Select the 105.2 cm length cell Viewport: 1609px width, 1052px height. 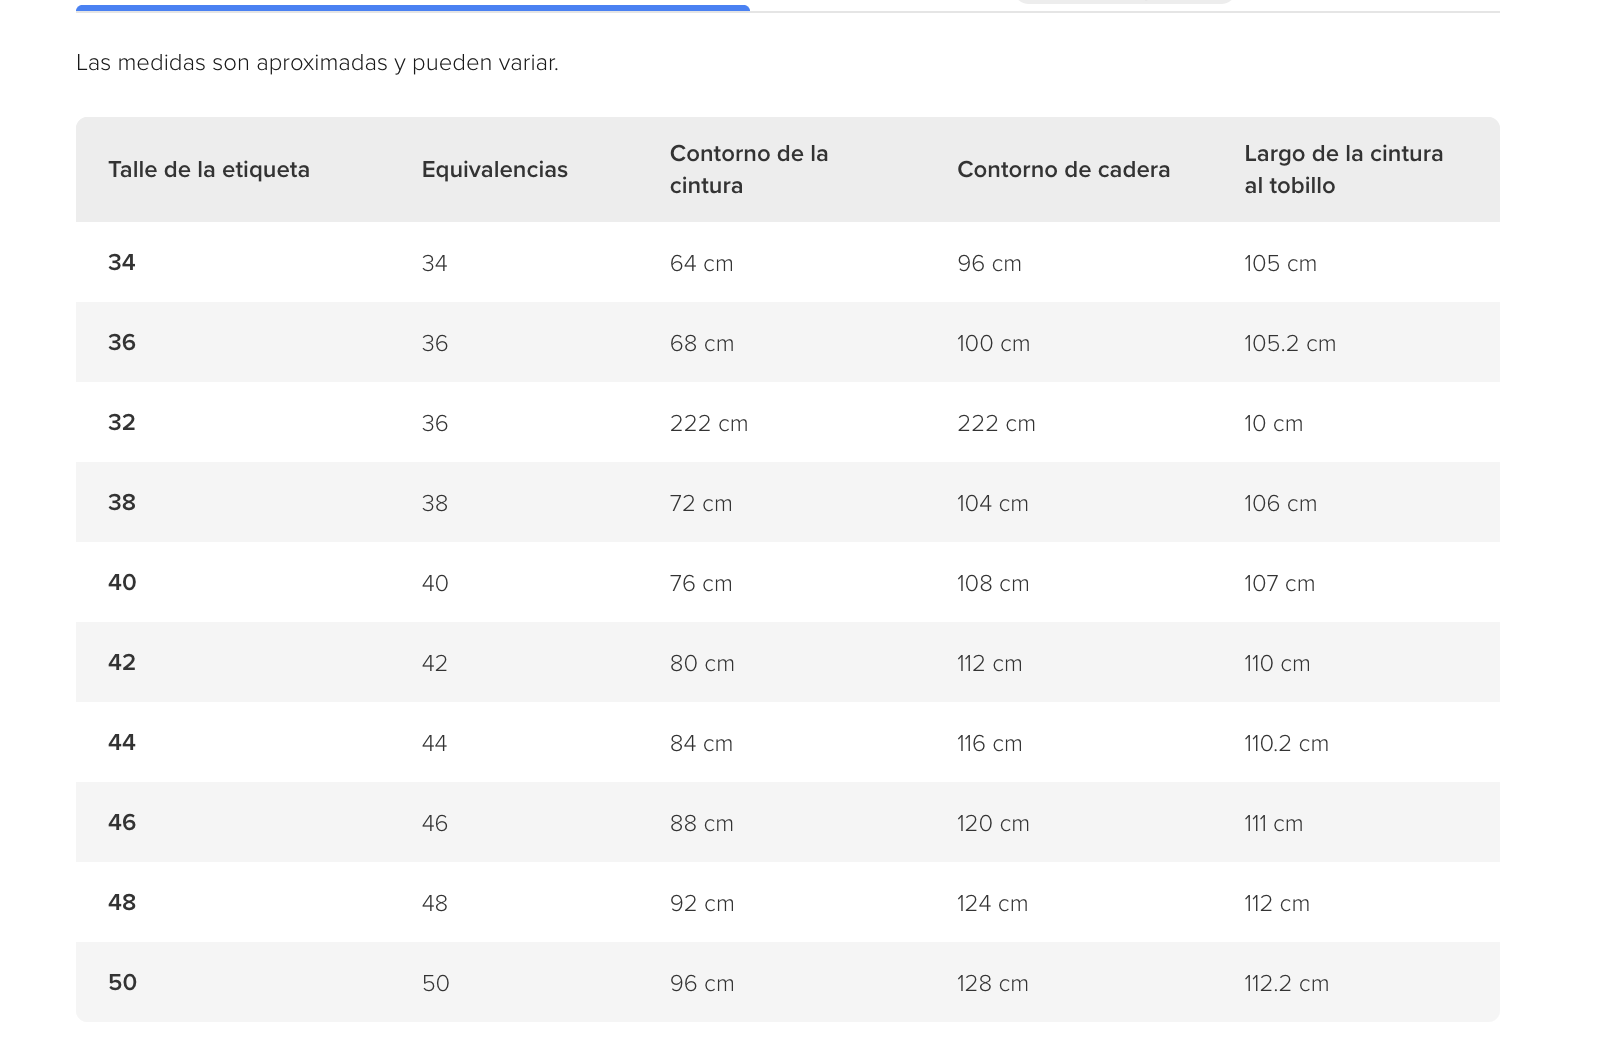pyautogui.click(x=1290, y=343)
